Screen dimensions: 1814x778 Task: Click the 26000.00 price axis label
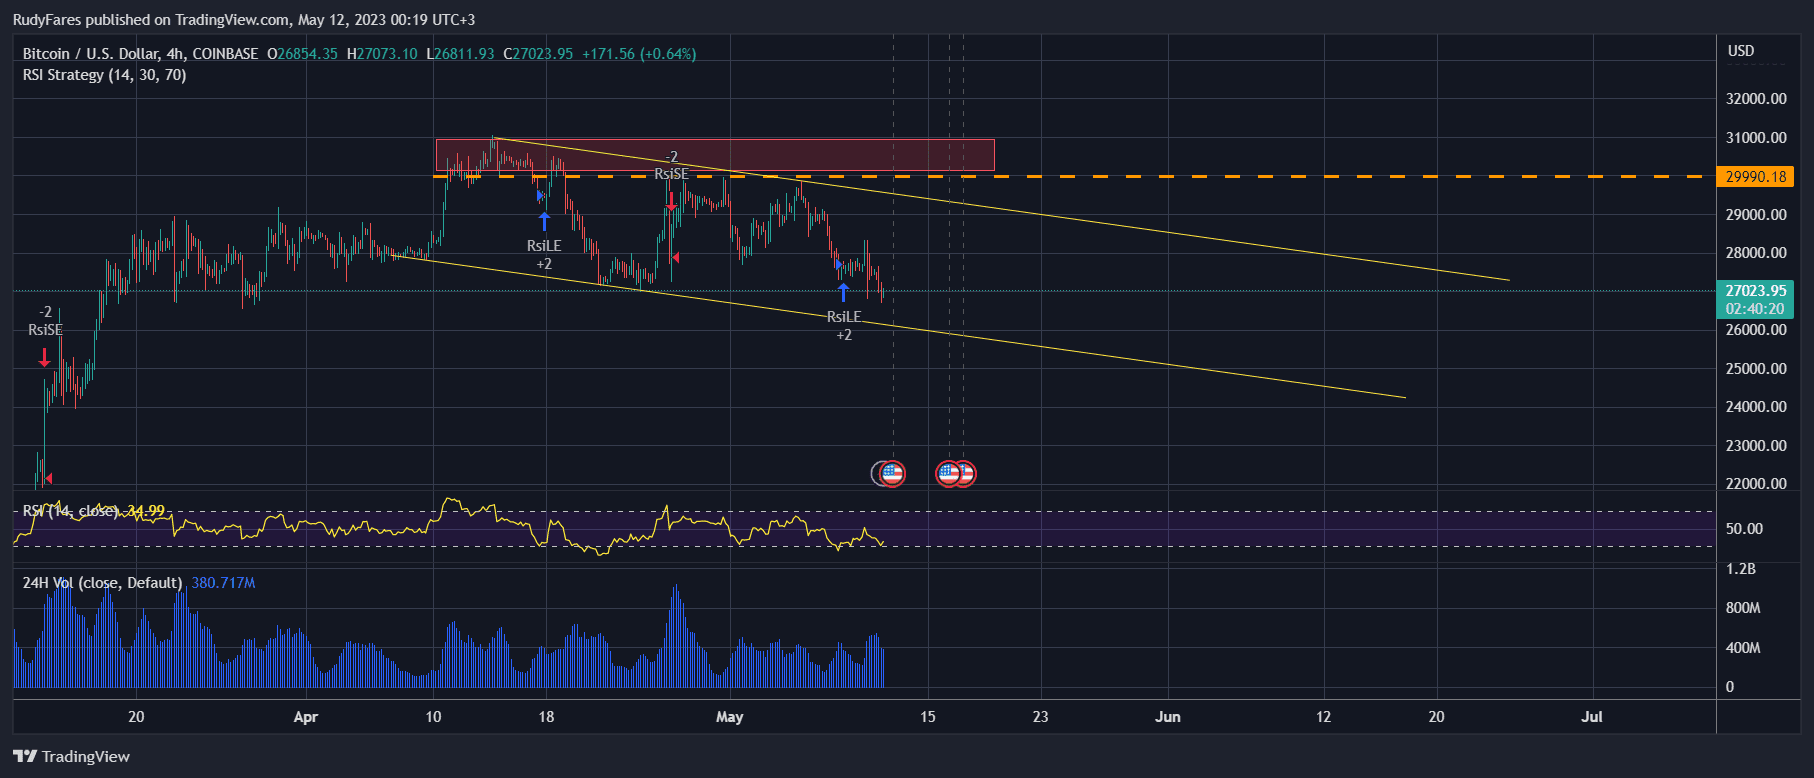tap(1756, 330)
